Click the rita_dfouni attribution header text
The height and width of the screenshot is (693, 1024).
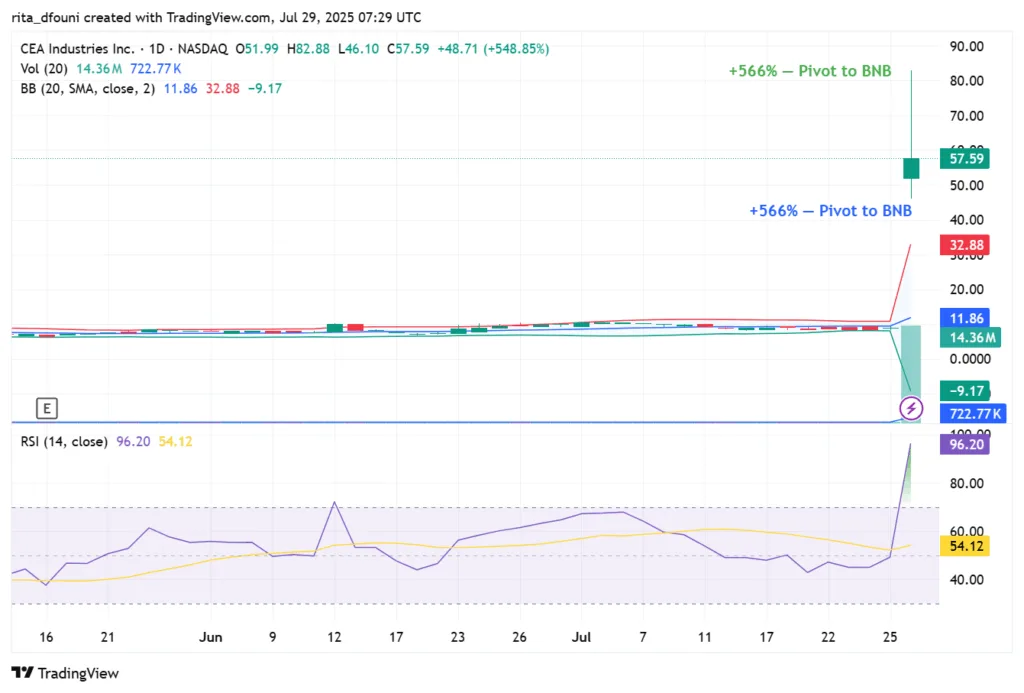click(x=216, y=18)
